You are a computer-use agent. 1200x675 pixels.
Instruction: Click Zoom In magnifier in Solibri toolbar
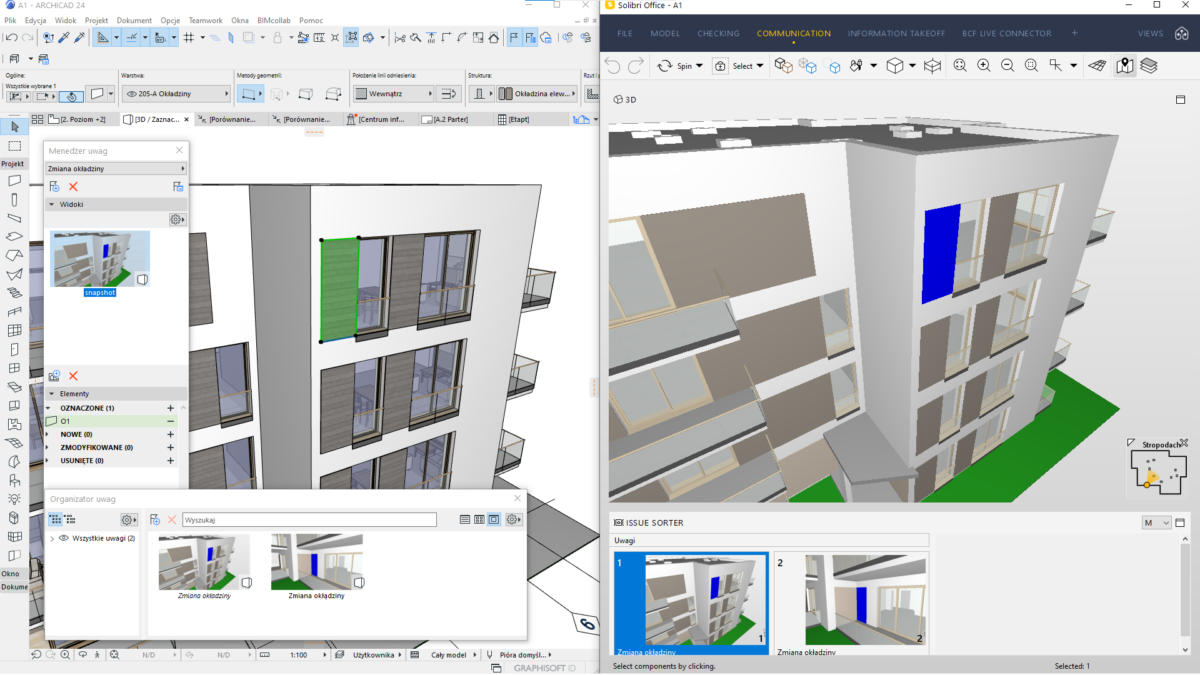point(983,66)
